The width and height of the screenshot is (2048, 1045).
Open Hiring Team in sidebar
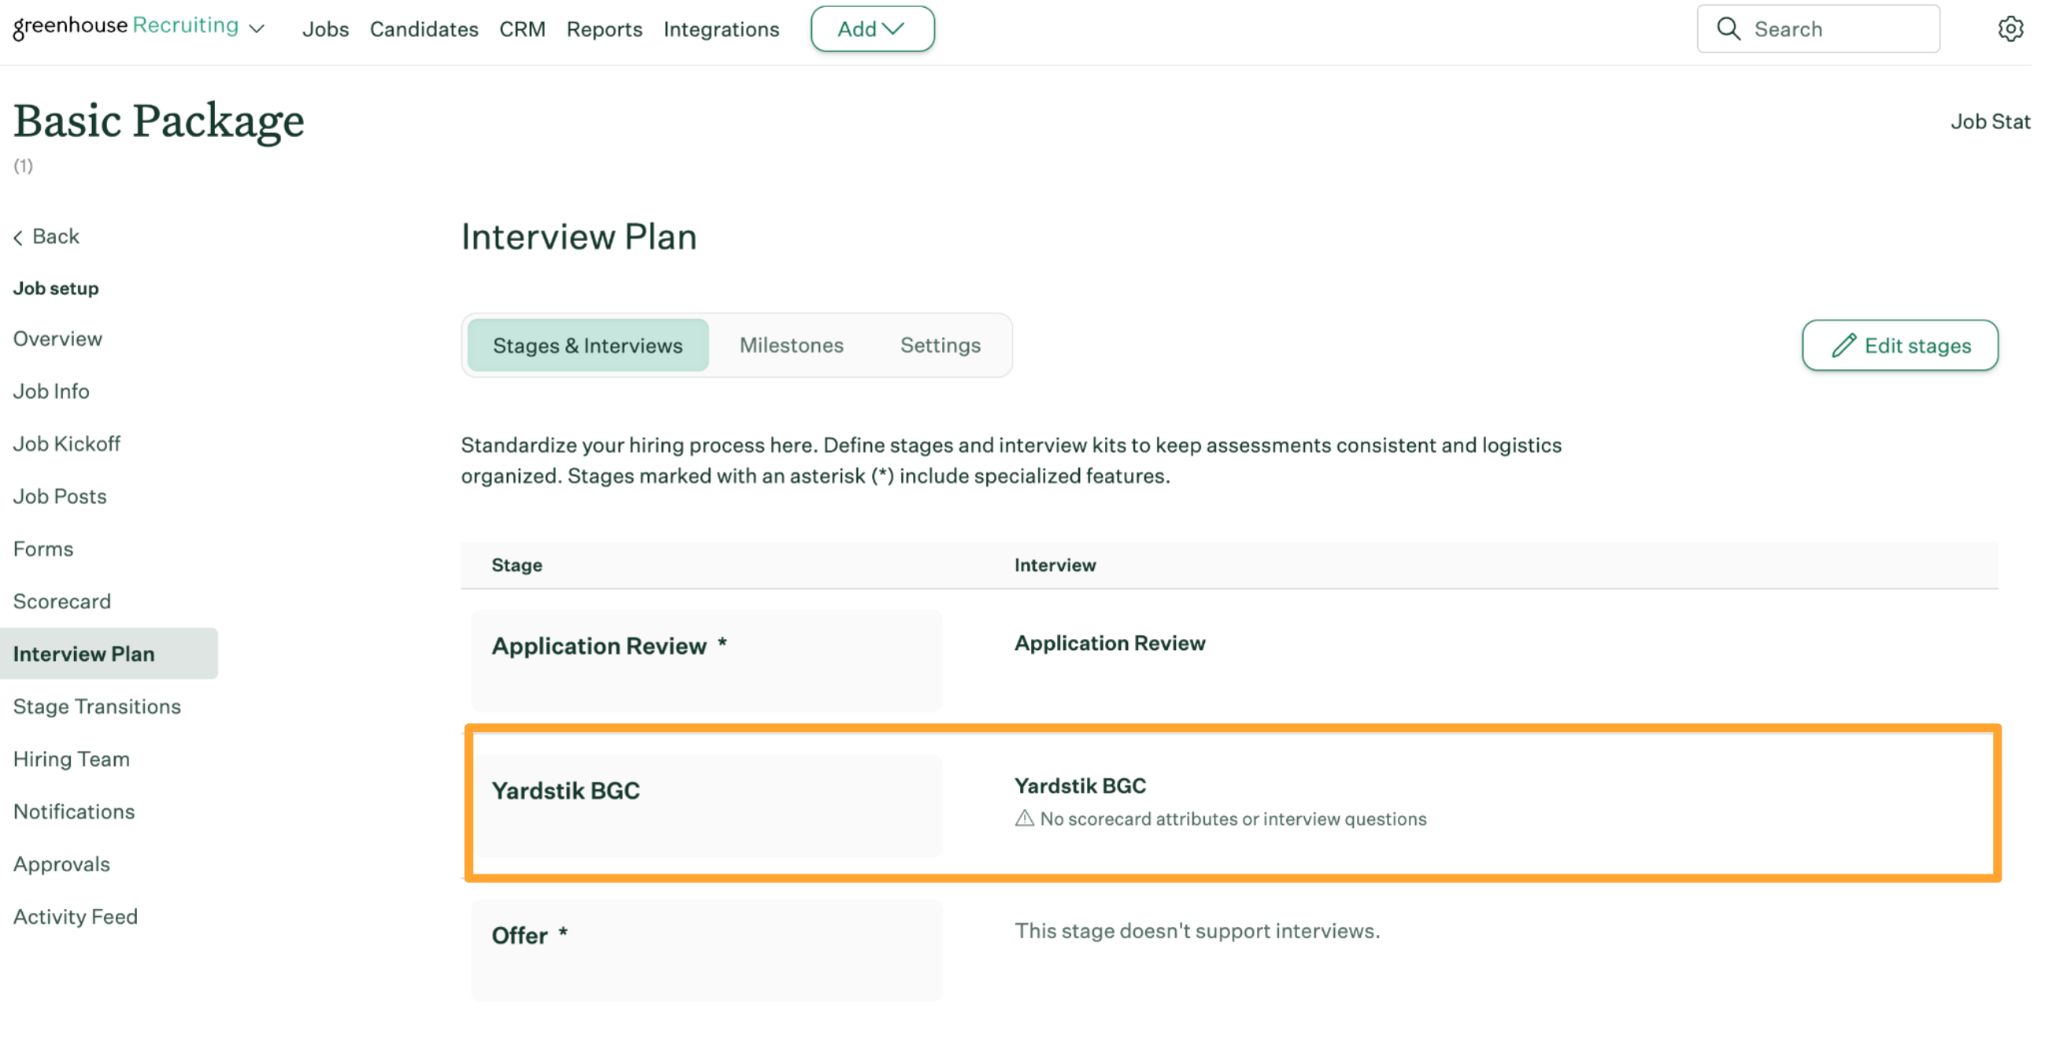(71, 759)
